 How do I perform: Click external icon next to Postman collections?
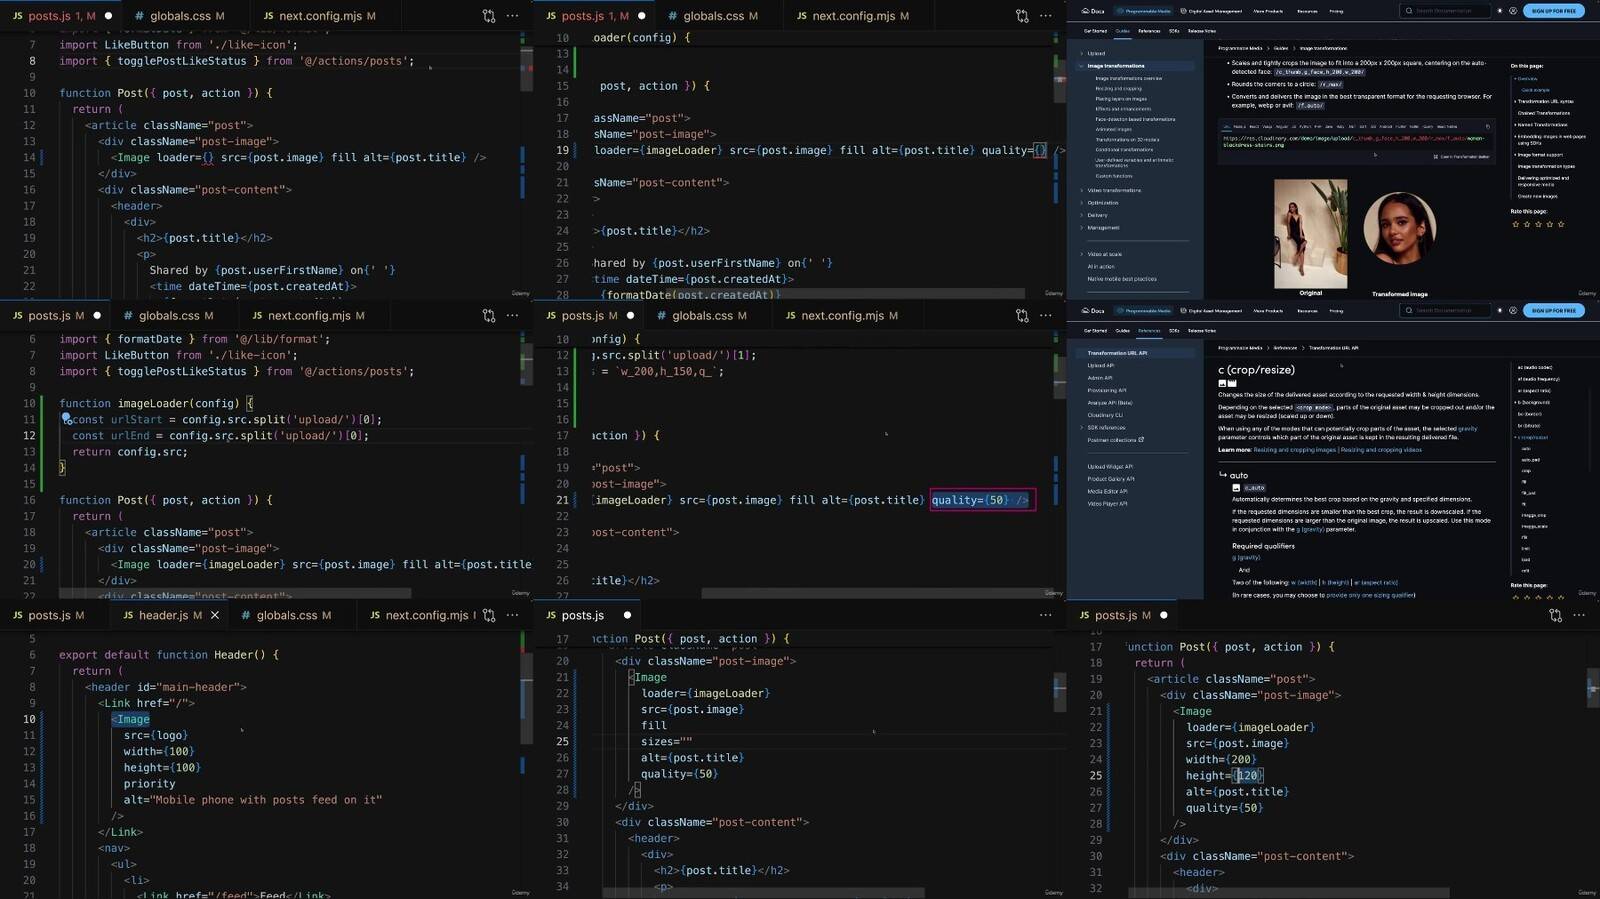pyautogui.click(x=1141, y=440)
